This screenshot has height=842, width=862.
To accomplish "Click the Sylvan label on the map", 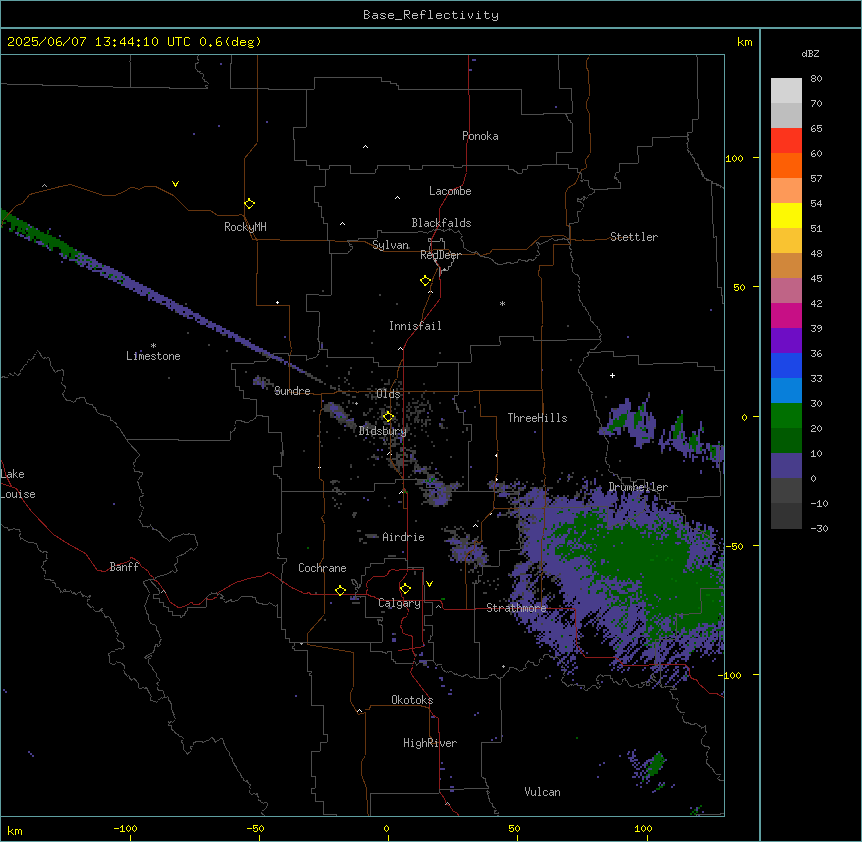I will [390, 245].
